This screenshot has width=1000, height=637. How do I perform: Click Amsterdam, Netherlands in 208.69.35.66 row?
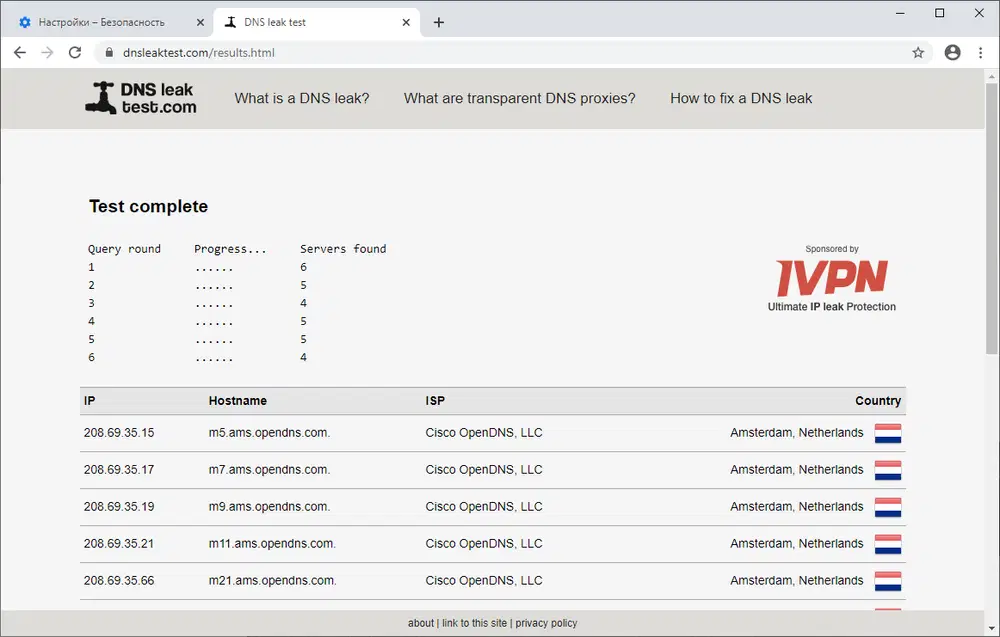[797, 580]
